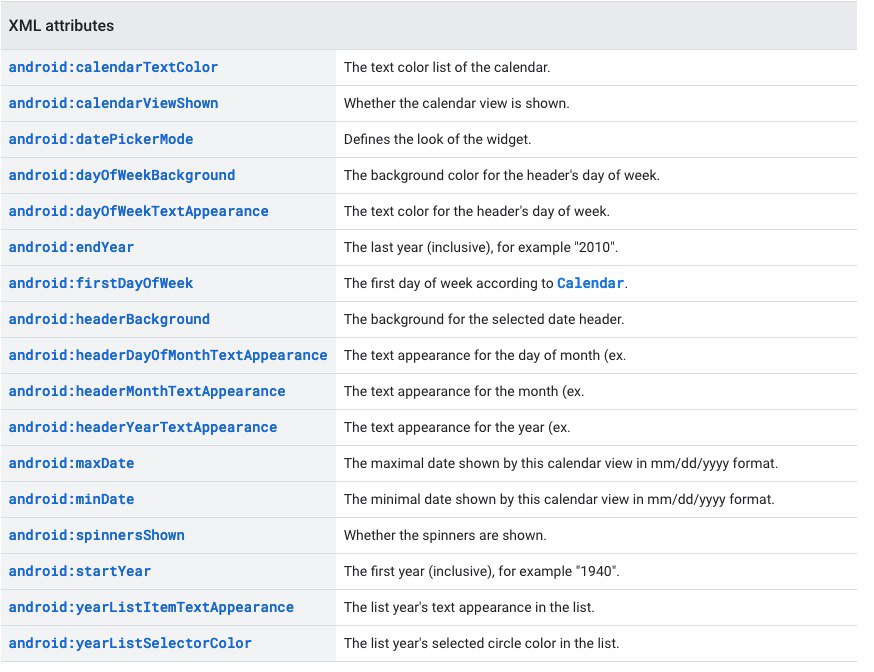Viewport: 874px width, 672px height.
Task: Click the android:firstDayOfWeek link
Action: coord(101,283)
